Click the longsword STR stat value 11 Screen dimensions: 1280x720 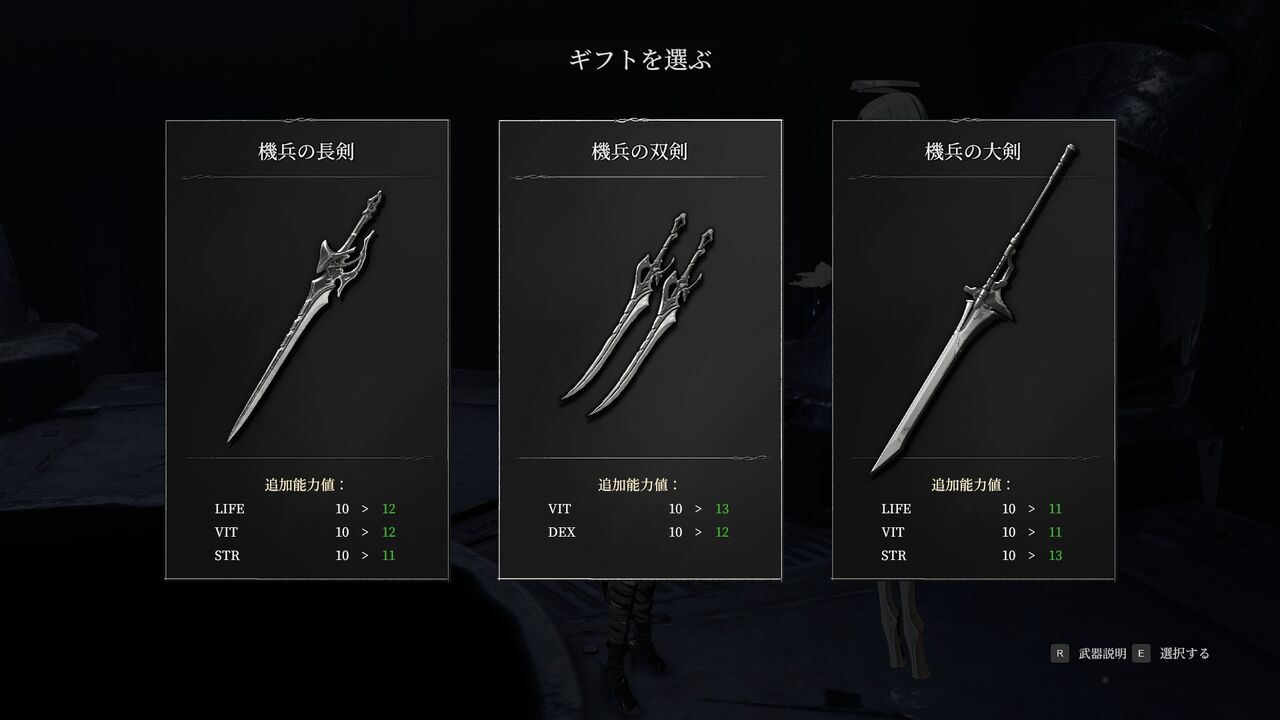(388, 555)
